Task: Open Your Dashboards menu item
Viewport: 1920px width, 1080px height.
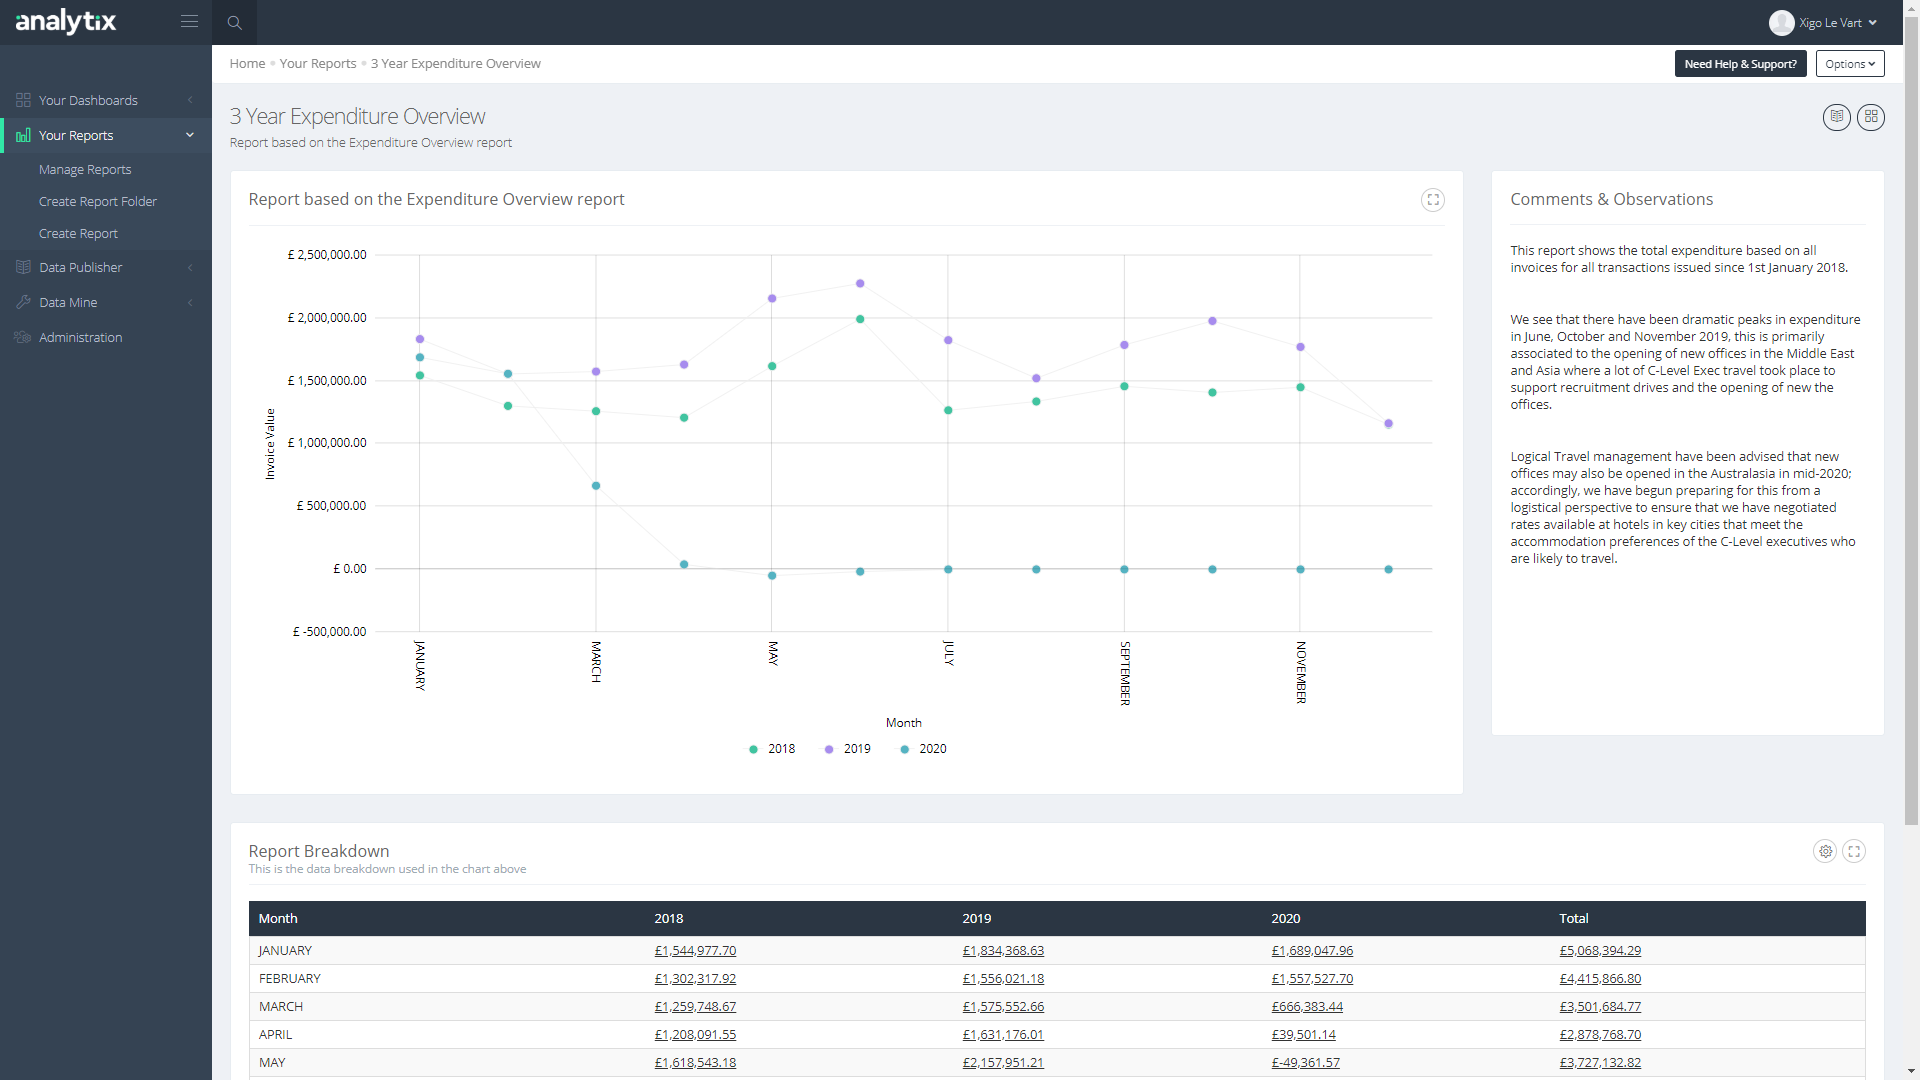Action: click(x=106, y=100)
